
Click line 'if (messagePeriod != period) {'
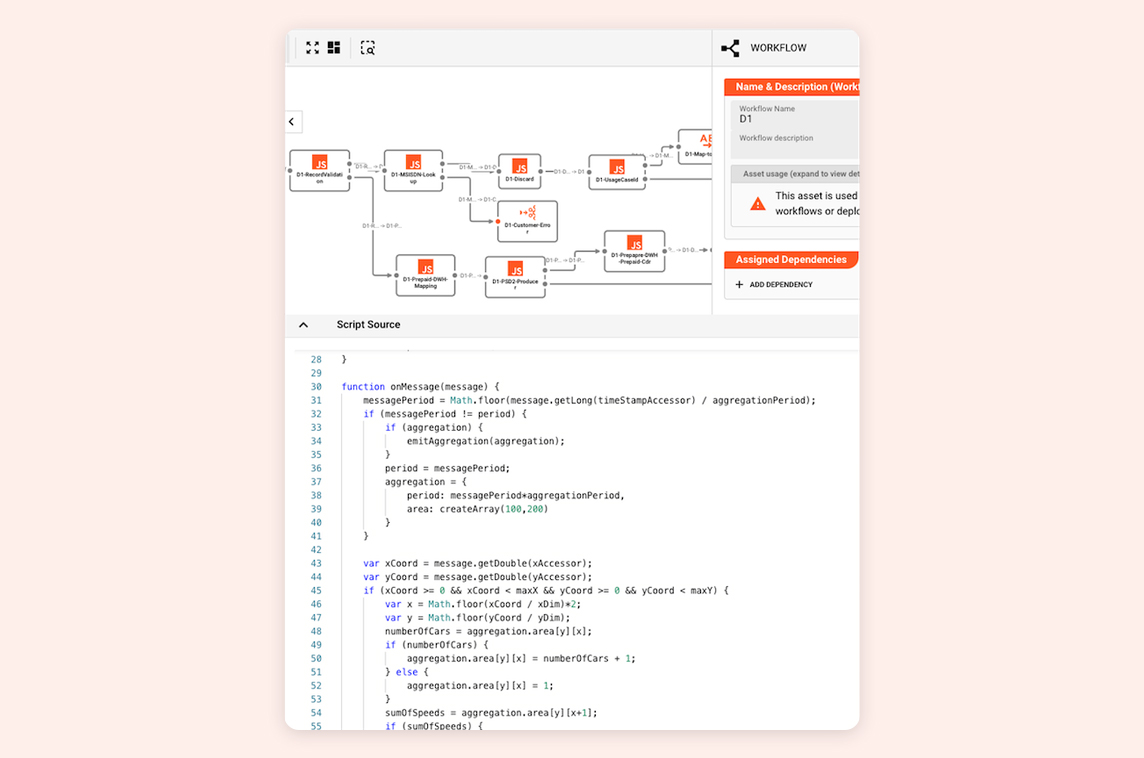point(445,414)
